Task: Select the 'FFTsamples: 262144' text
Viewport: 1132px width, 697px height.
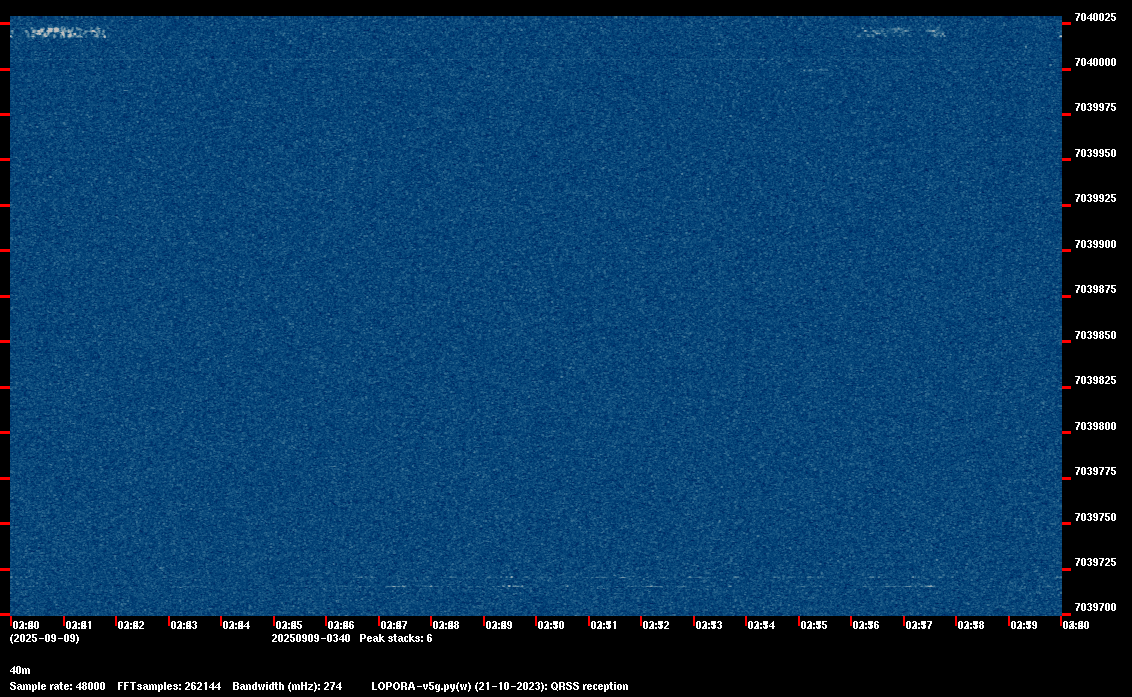Action: click(x=169, y=686)
